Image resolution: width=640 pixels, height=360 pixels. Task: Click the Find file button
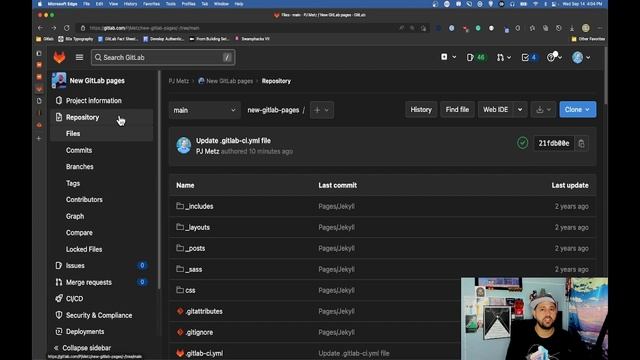click(x=457, y=109)
